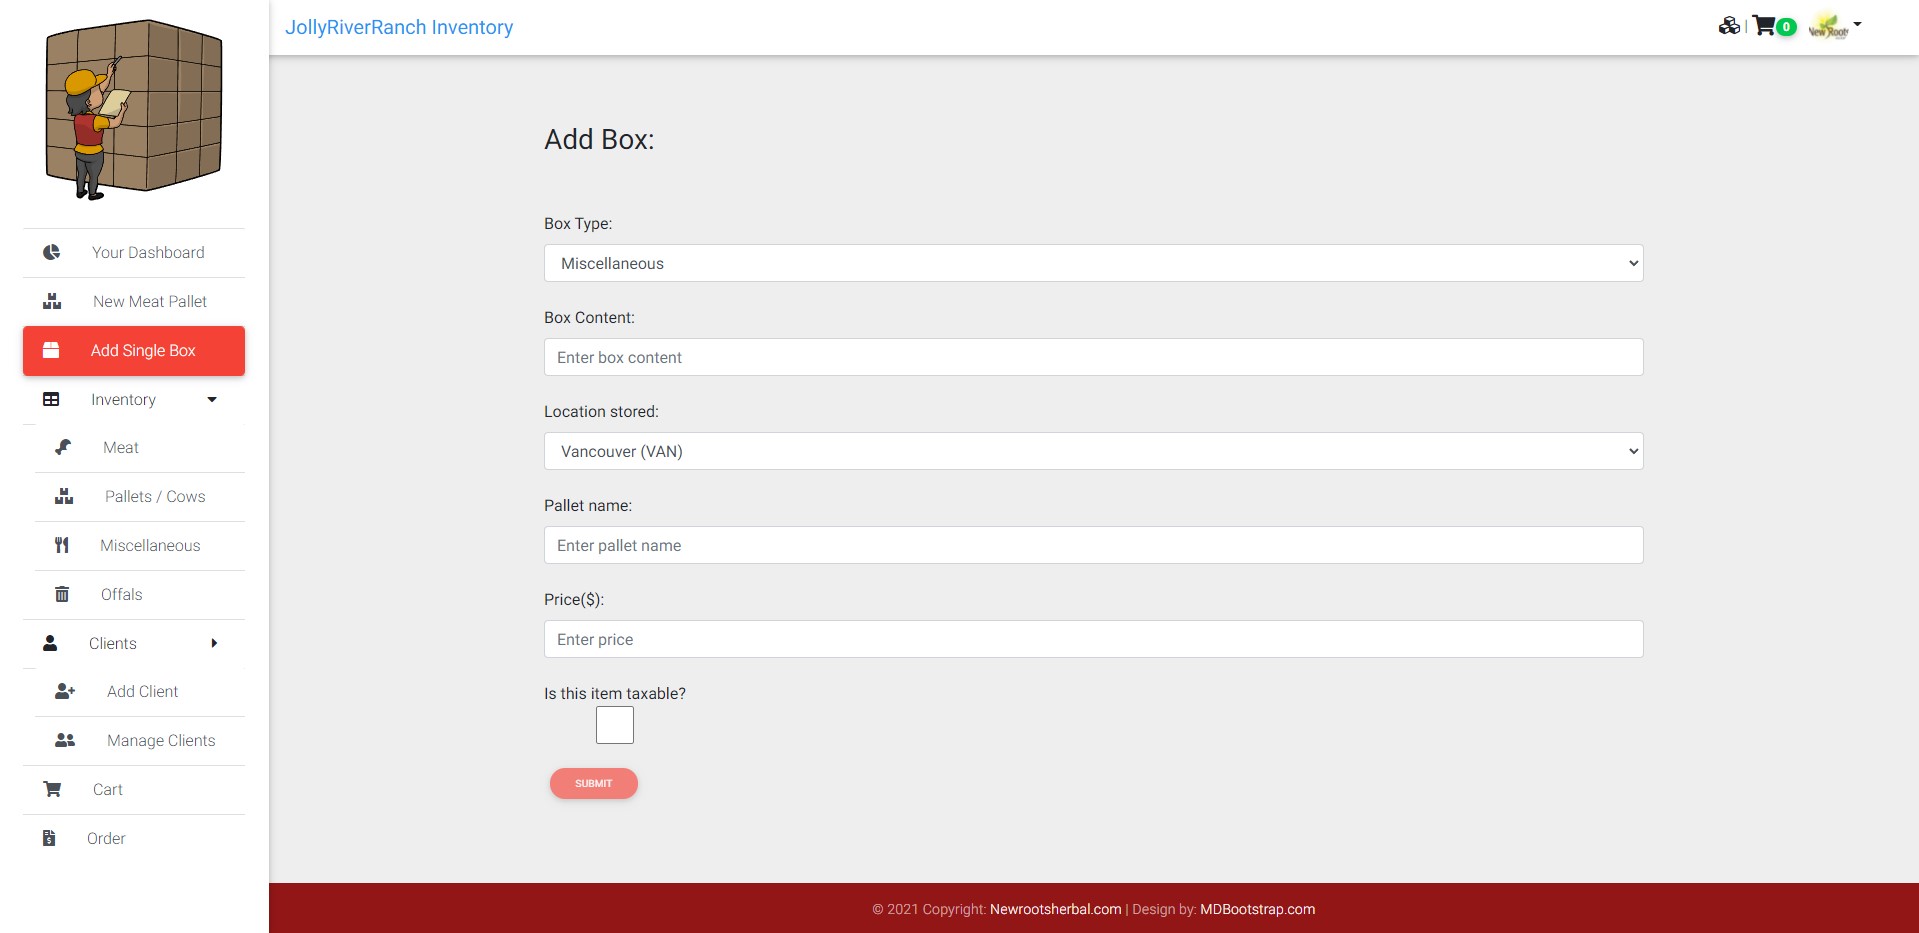This screenshot has width=1919, height=933.
Task: Click the warehouse worker logo image
Action: [x=134, y=109]
